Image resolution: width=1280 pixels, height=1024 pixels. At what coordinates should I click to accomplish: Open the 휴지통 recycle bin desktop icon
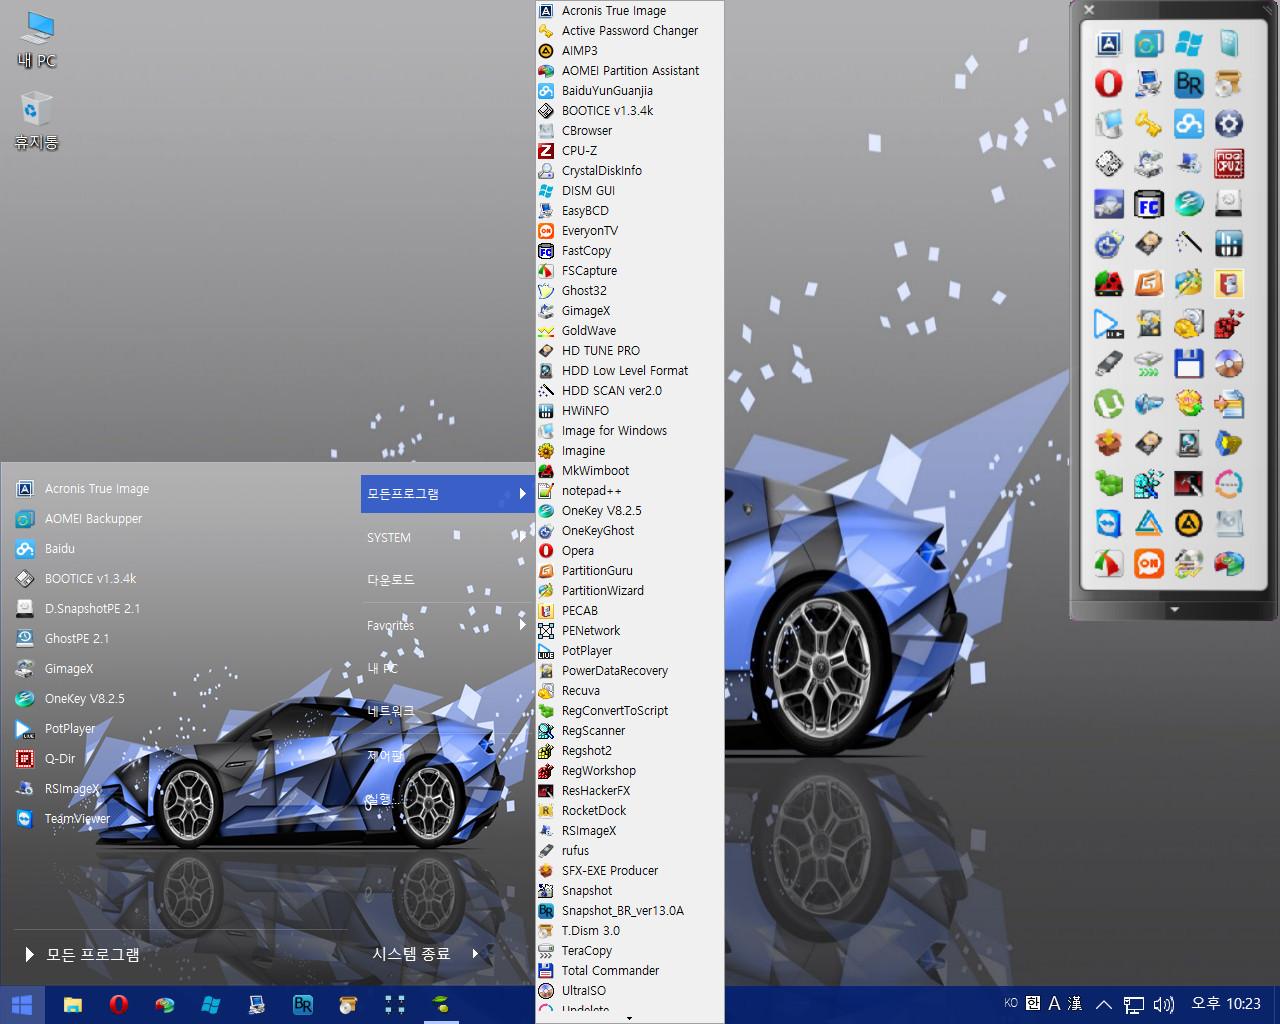pyautogui.click(x=36, y=121)
